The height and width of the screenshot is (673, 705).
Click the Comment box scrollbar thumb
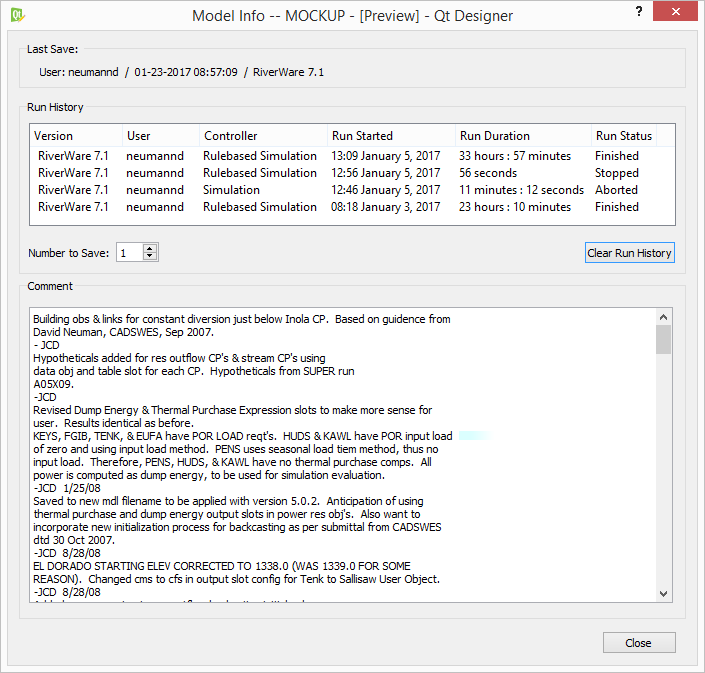tap(663, 339)
